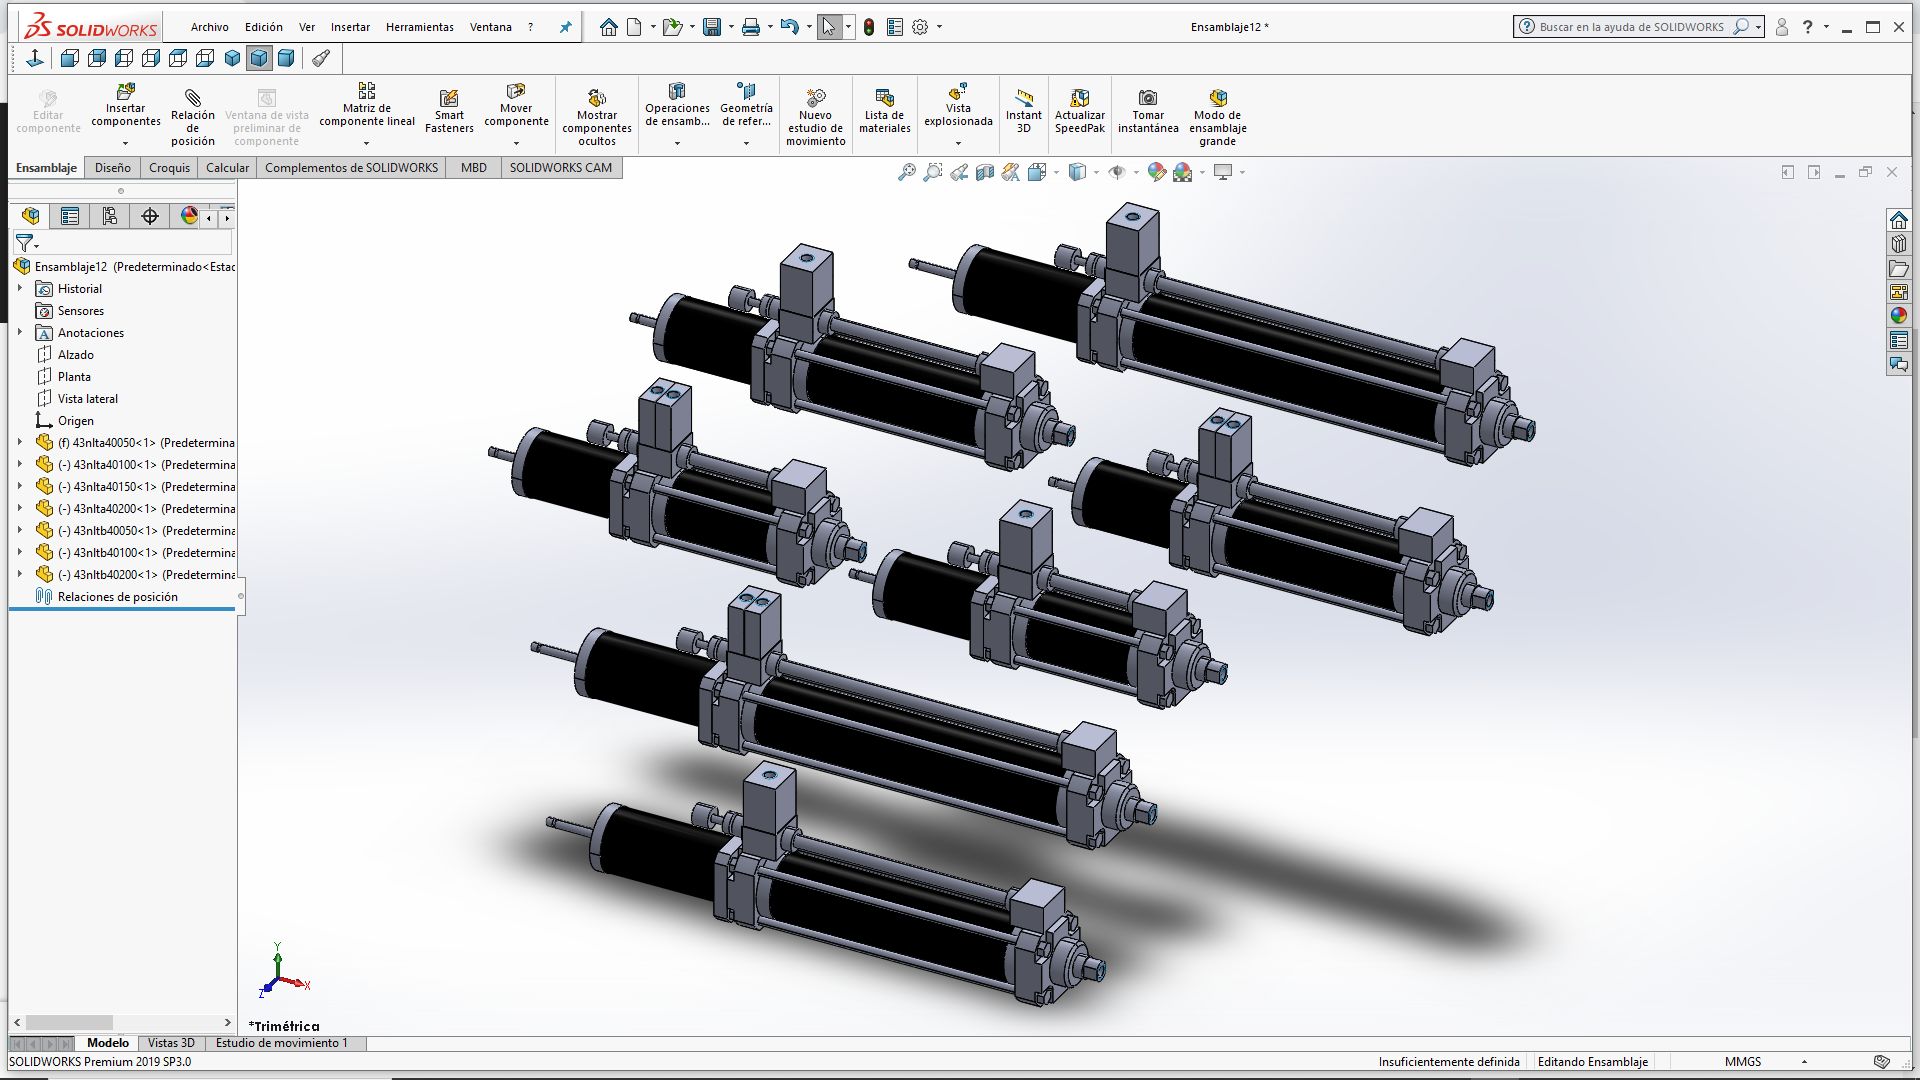Open the Vistas 3D bottom tab

click(x=171, y=1043)
